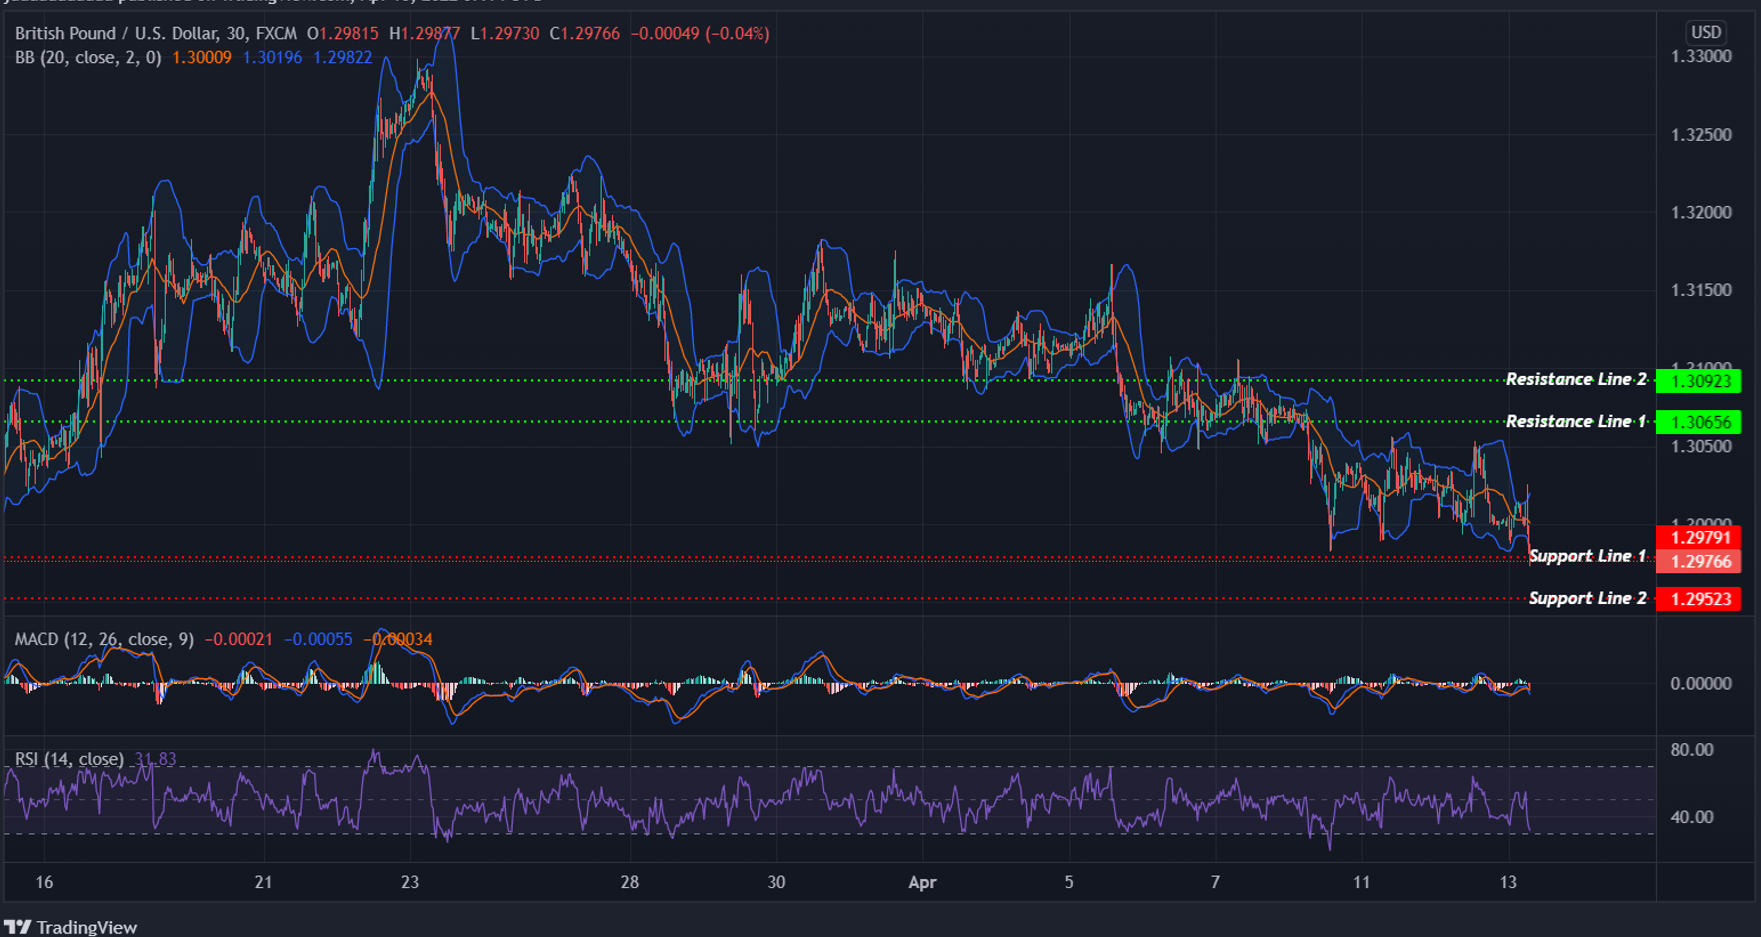The height and width of the screenshot is (937, 1761).
Task: Click the Support Line 2 price tag 1.29523
Action: pos(1700,598)
